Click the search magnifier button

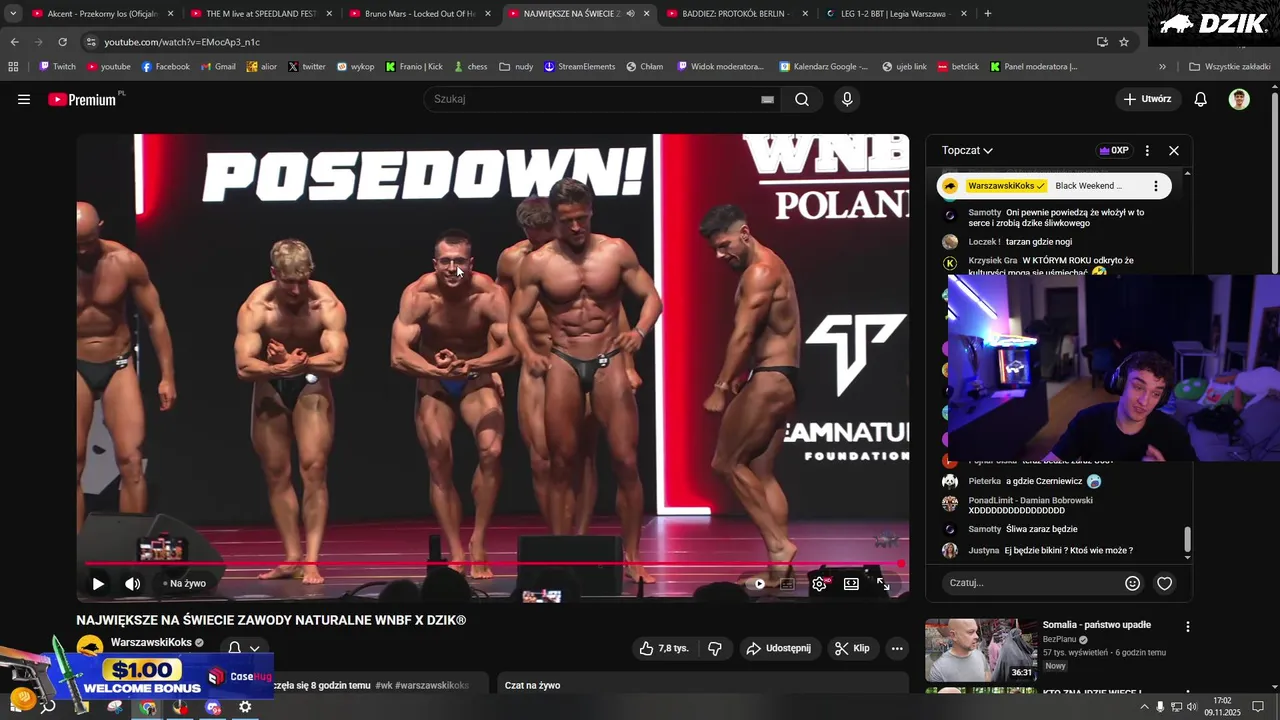click(802, 99)
